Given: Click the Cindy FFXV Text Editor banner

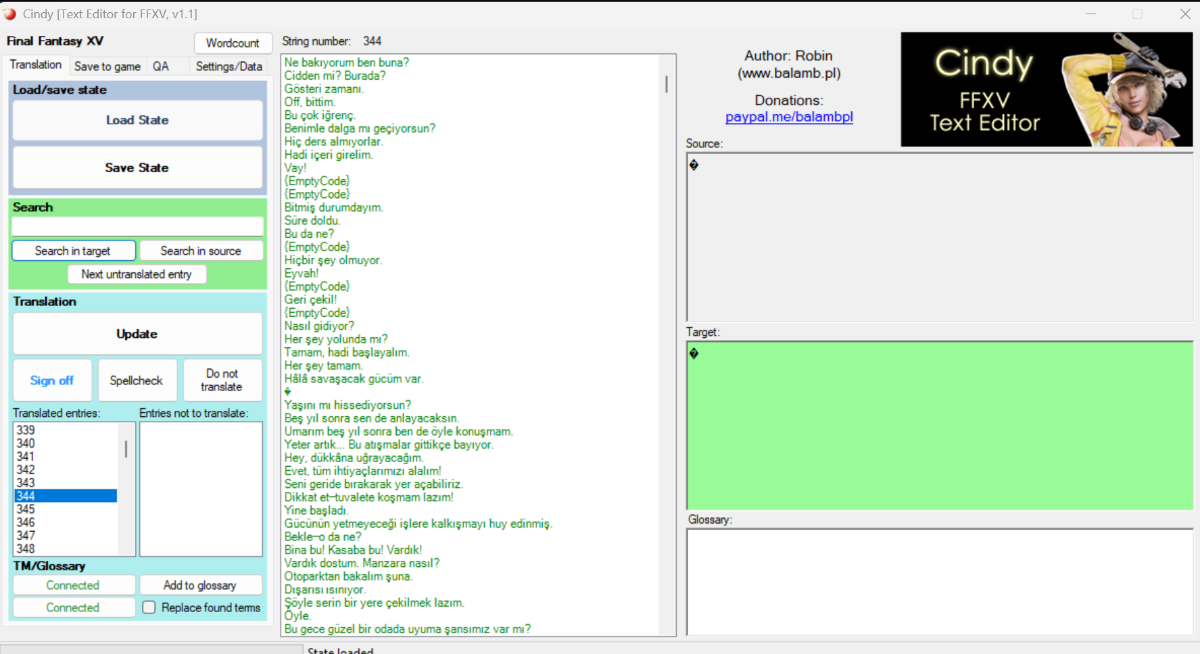Looking at the screenshot, I should 1046,90.
